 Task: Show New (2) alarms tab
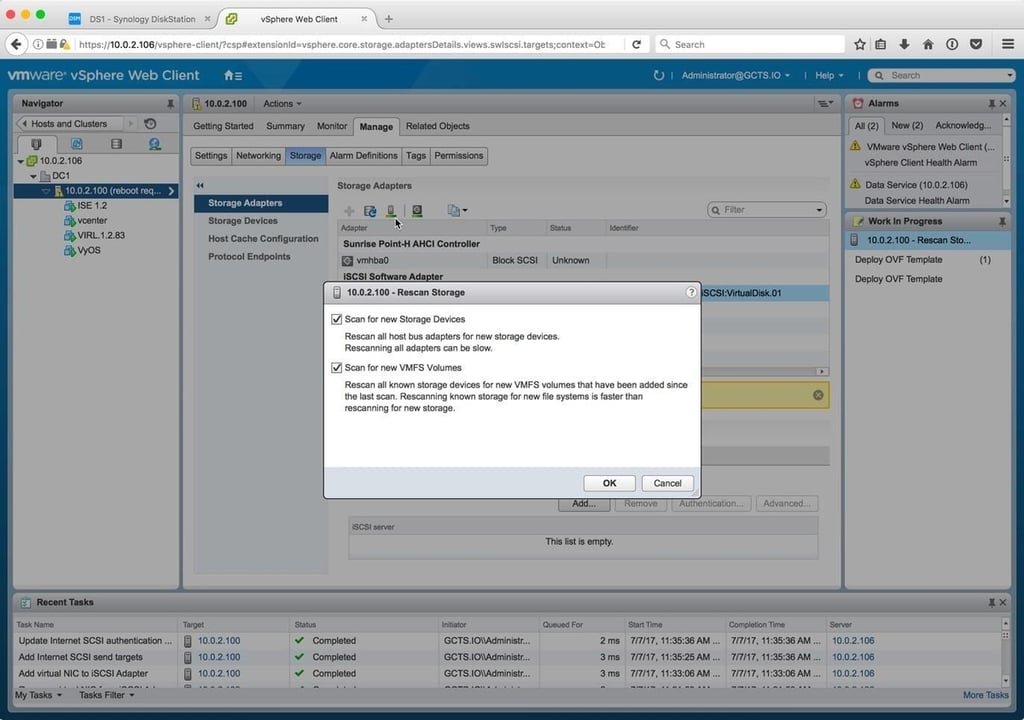(907, 125)
